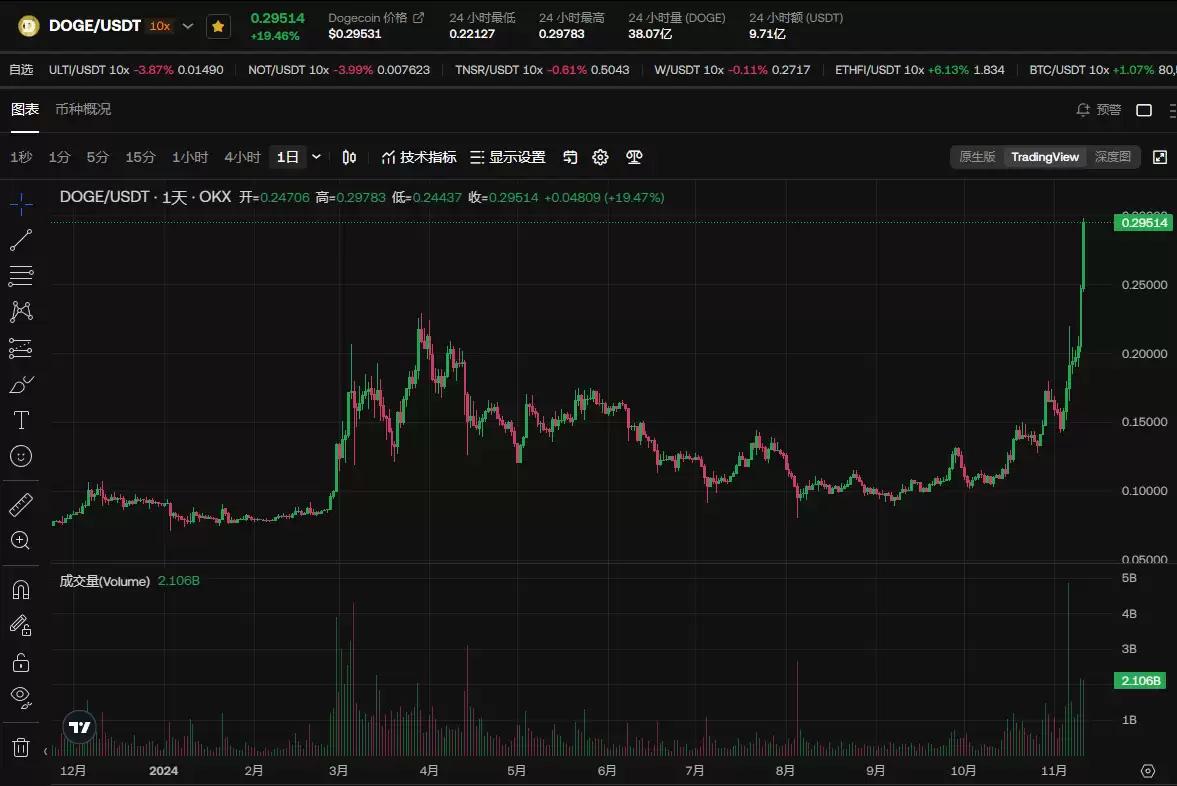Open 显示设置 display settings
The width and height of the screenshot is (1177, 786).
point(507,157)
